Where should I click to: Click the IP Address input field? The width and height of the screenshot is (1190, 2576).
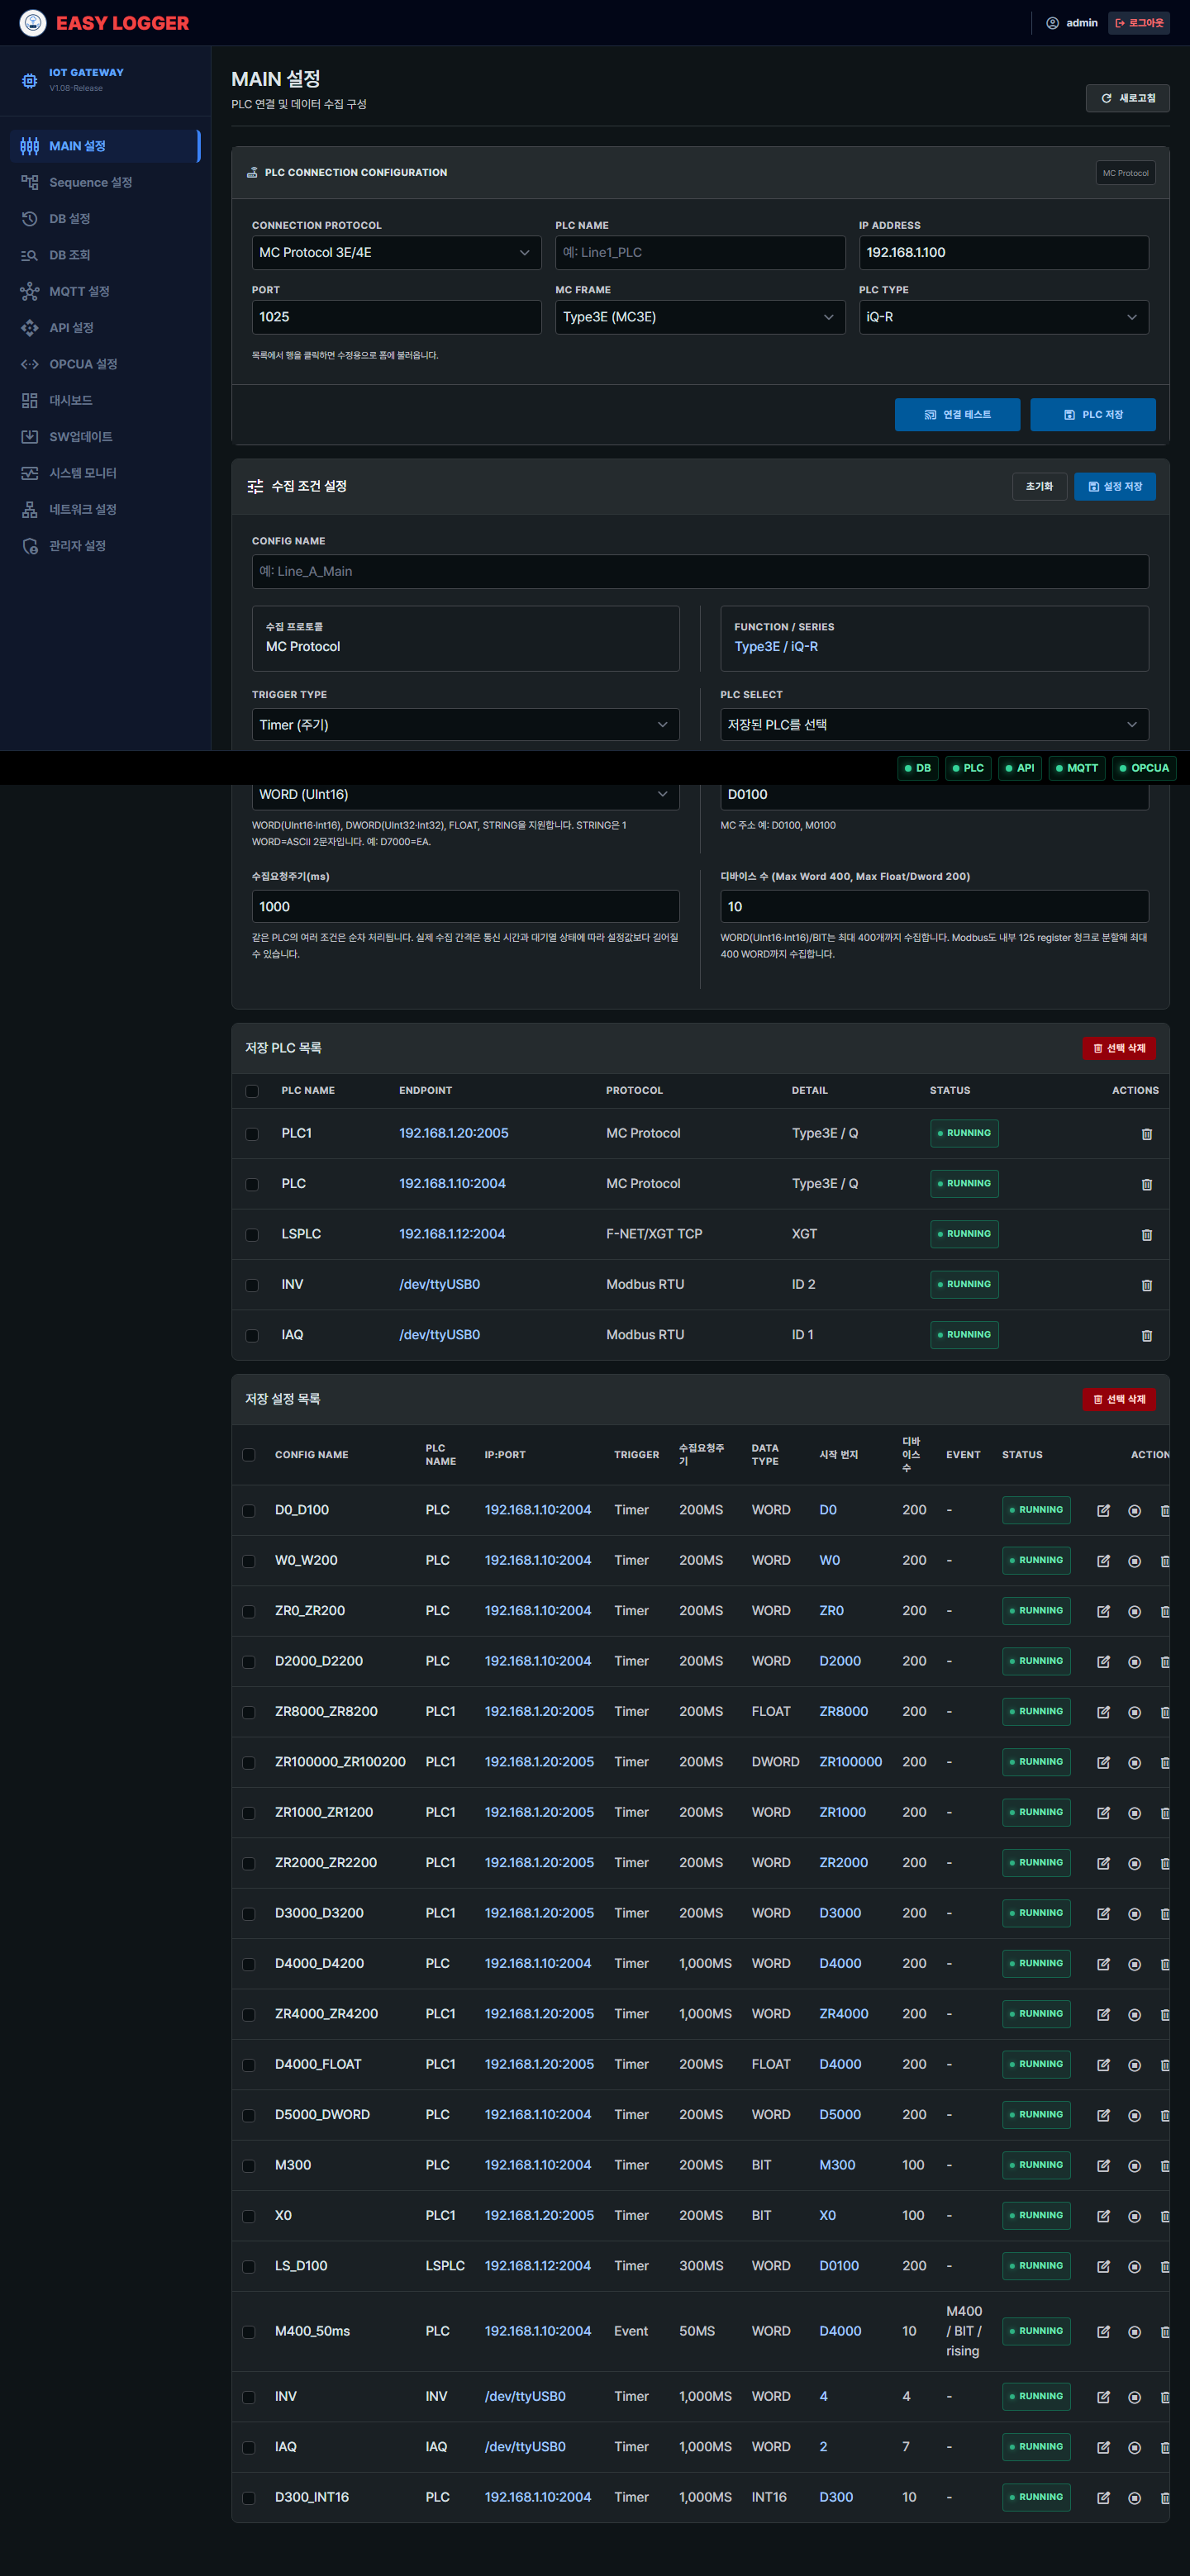point(1003,252)
